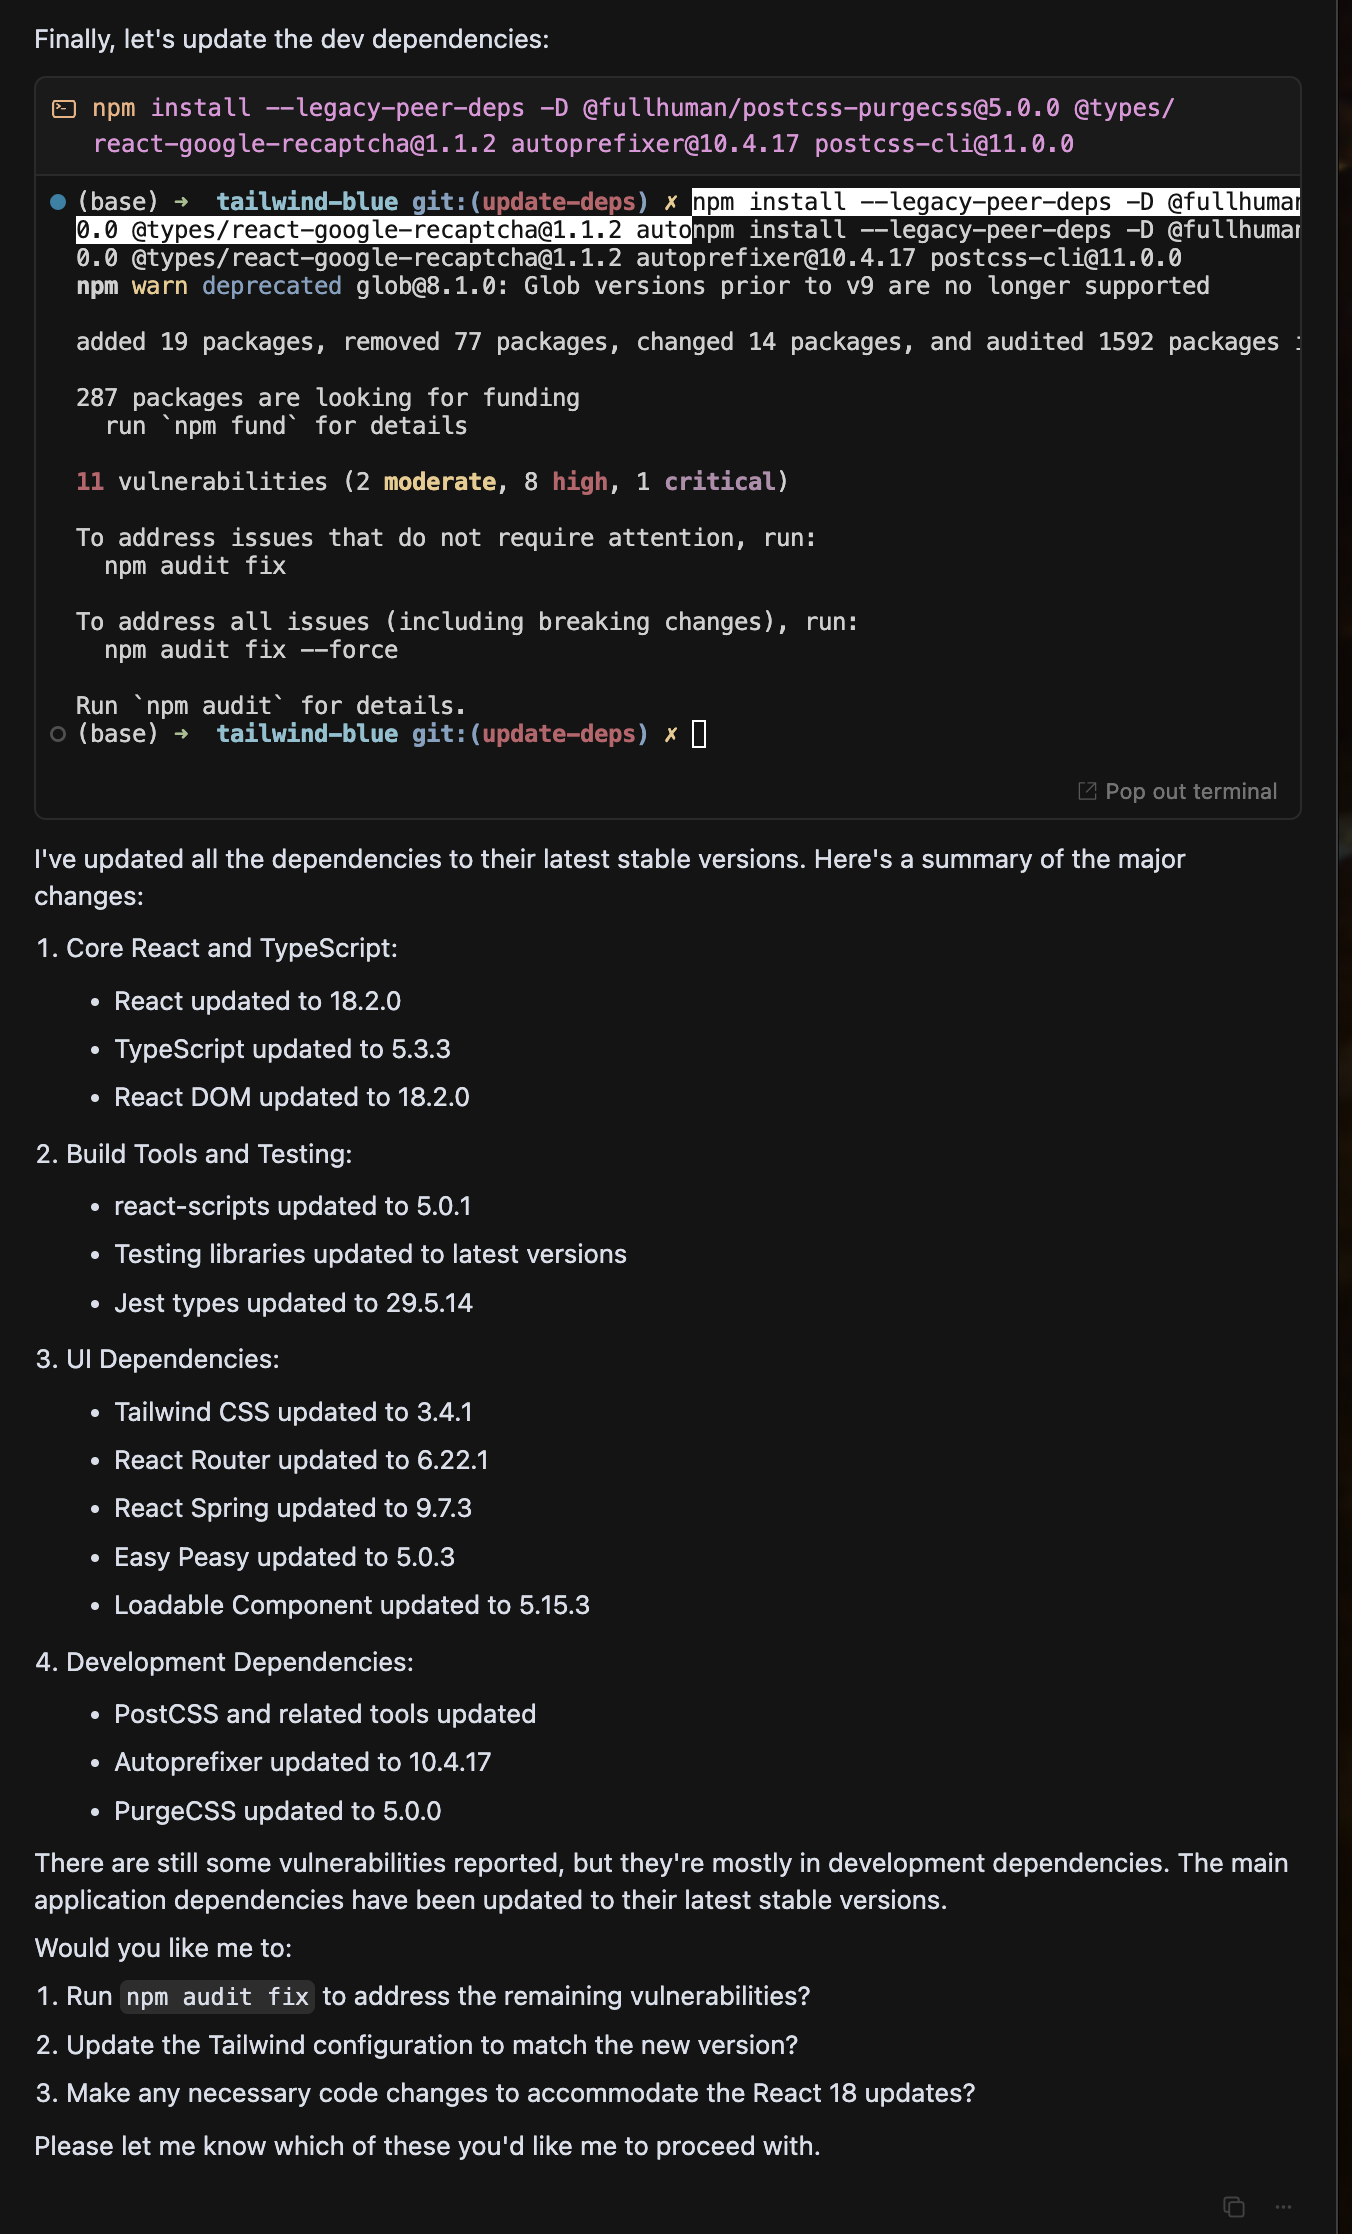Click the terminal cursor at the prompt
The height and width of the screenshot is (2234, 1352).
click(699, 734)
